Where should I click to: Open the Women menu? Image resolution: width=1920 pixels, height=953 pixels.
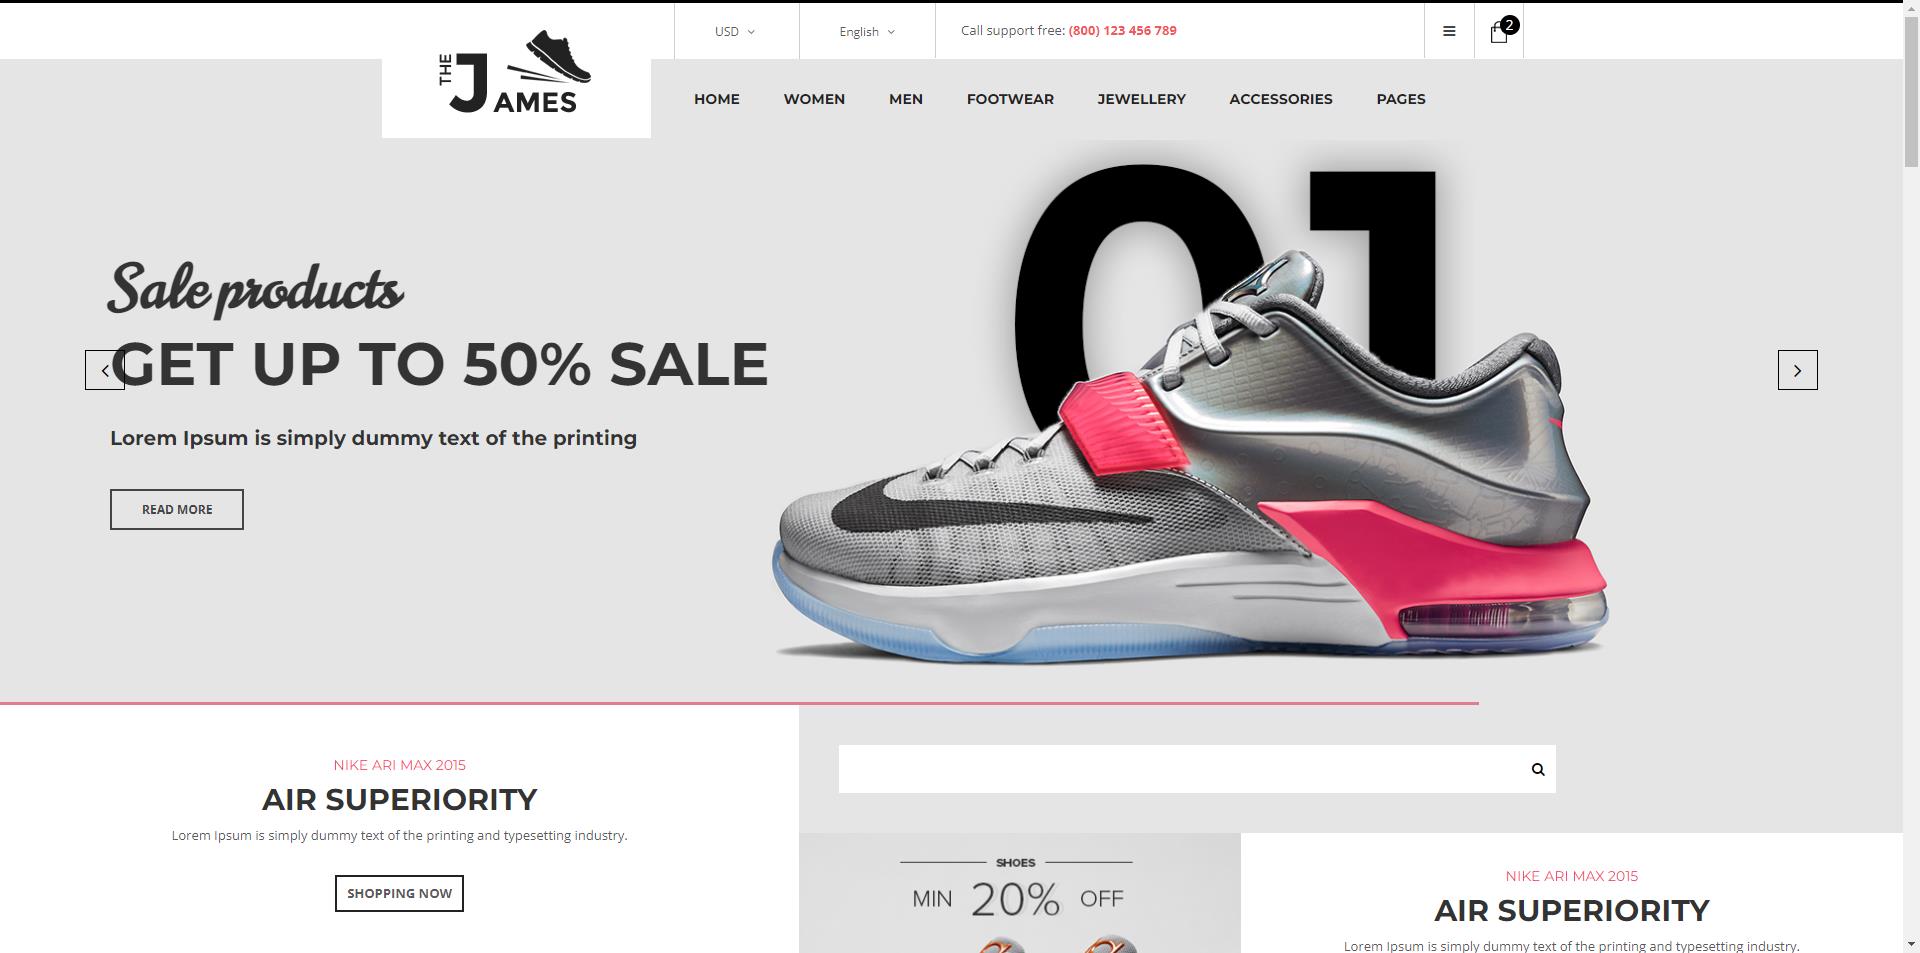[x=814, y=99]
